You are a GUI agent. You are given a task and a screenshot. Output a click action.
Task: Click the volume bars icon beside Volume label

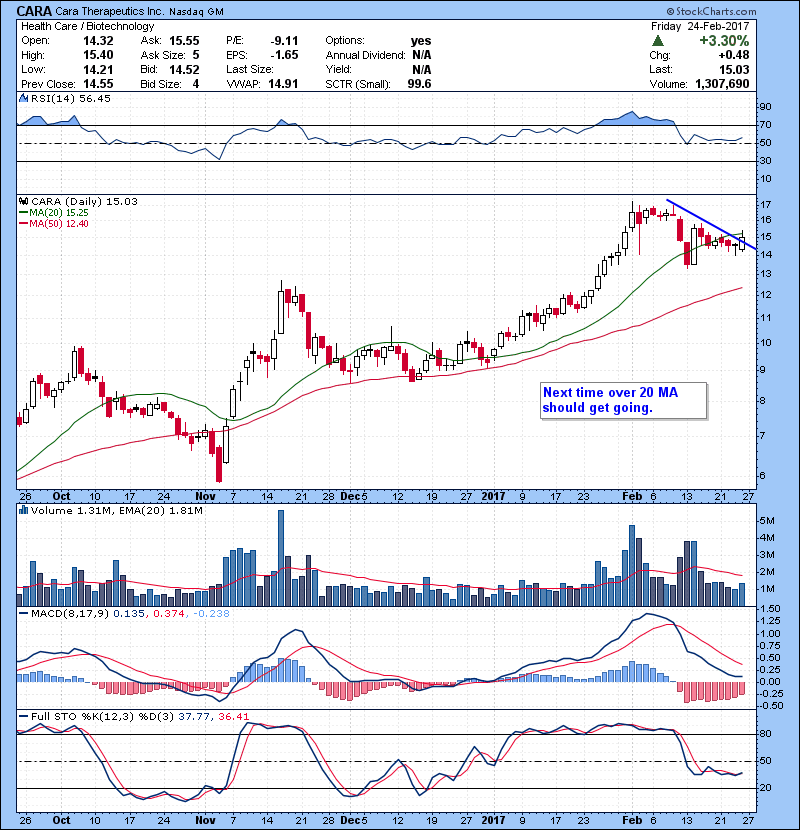pyautogui.click(x=23, y=510)
